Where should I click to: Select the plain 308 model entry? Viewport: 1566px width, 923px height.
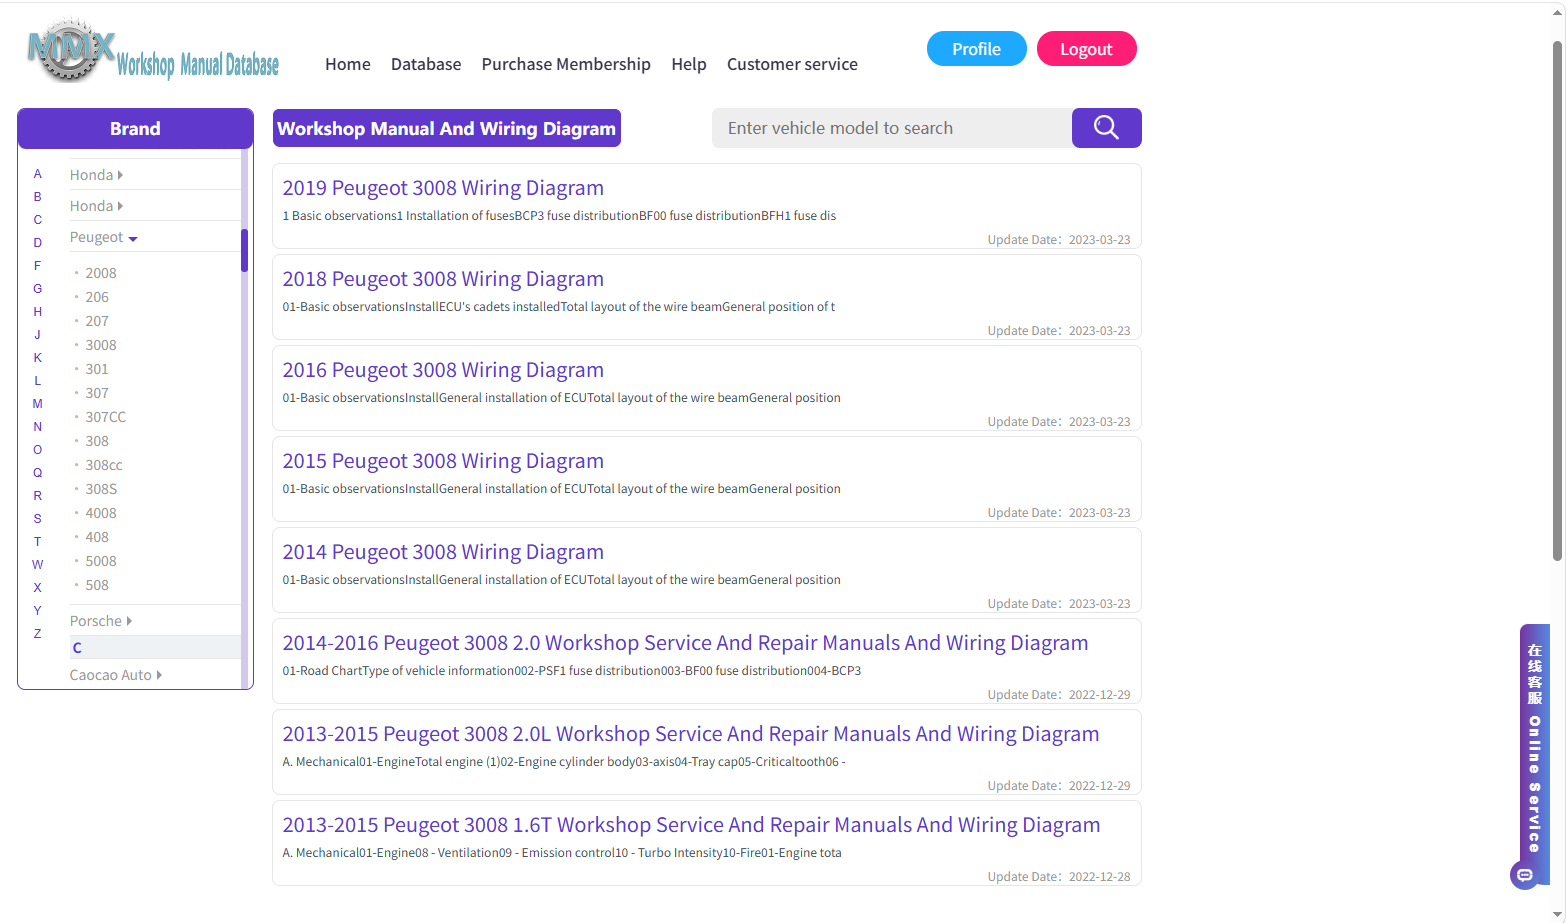[x=97, y=441]
